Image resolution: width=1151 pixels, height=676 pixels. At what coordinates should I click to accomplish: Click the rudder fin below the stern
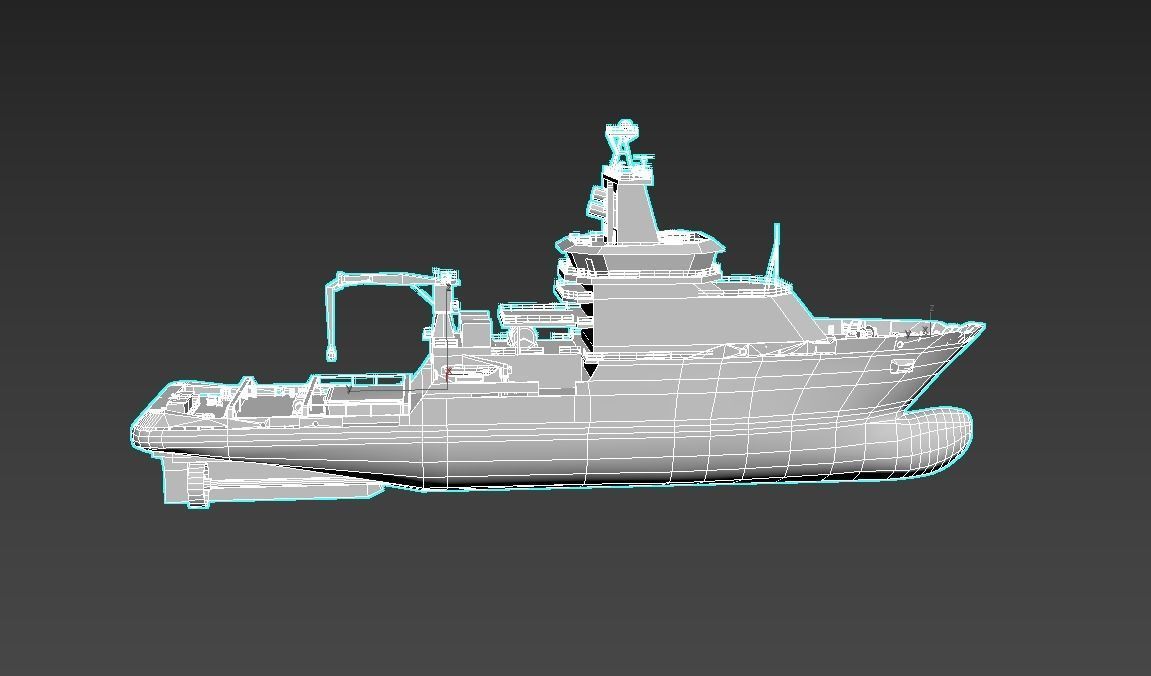[x=175, y=481]
